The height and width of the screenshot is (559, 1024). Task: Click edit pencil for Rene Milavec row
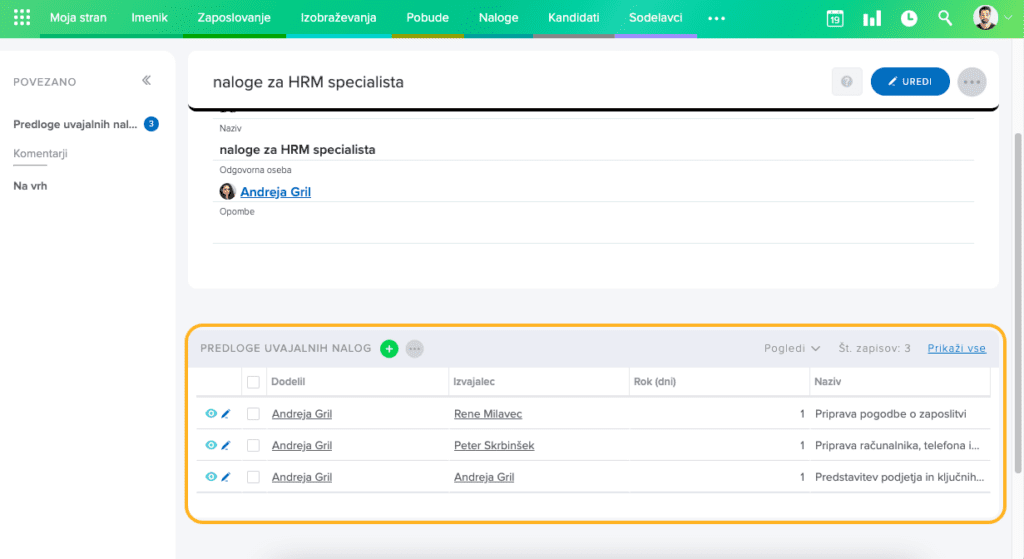pos(225,414)
